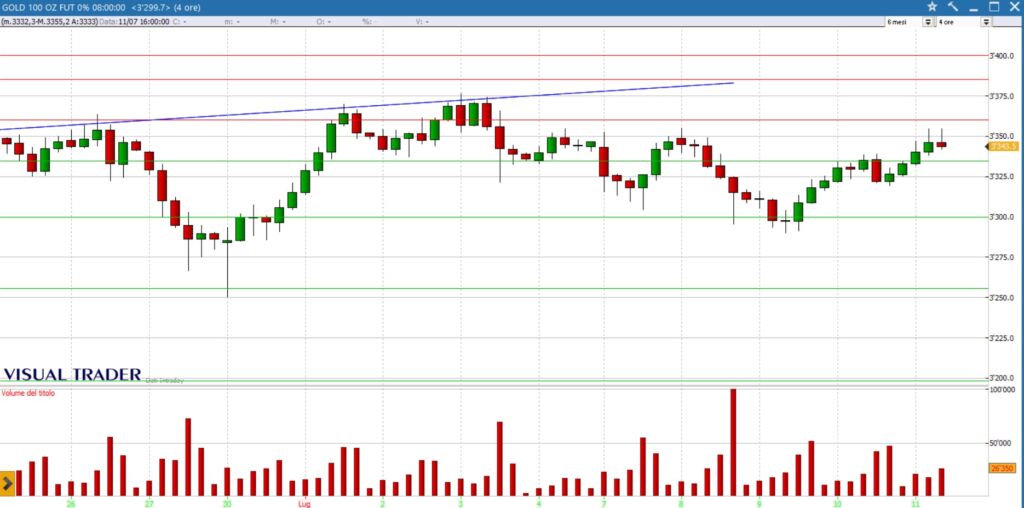1024x508 pixels.
Task: Click the "C:" close value field
Action: tap(180, 22)
